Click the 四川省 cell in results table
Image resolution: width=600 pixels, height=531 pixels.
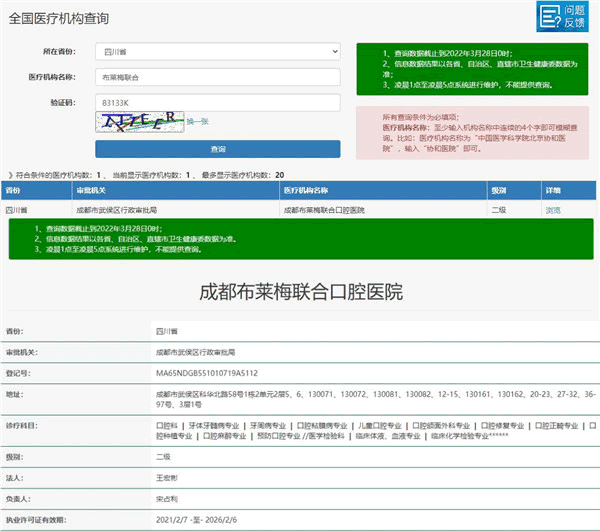[x=16, y=210]
